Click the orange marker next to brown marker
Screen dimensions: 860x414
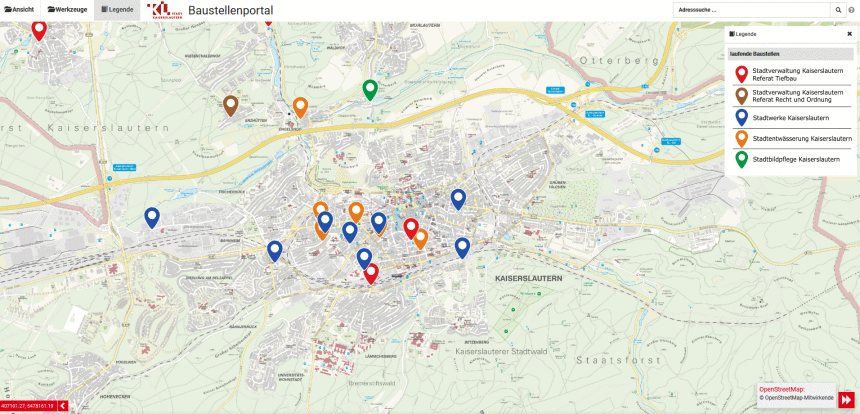point(300,106)
